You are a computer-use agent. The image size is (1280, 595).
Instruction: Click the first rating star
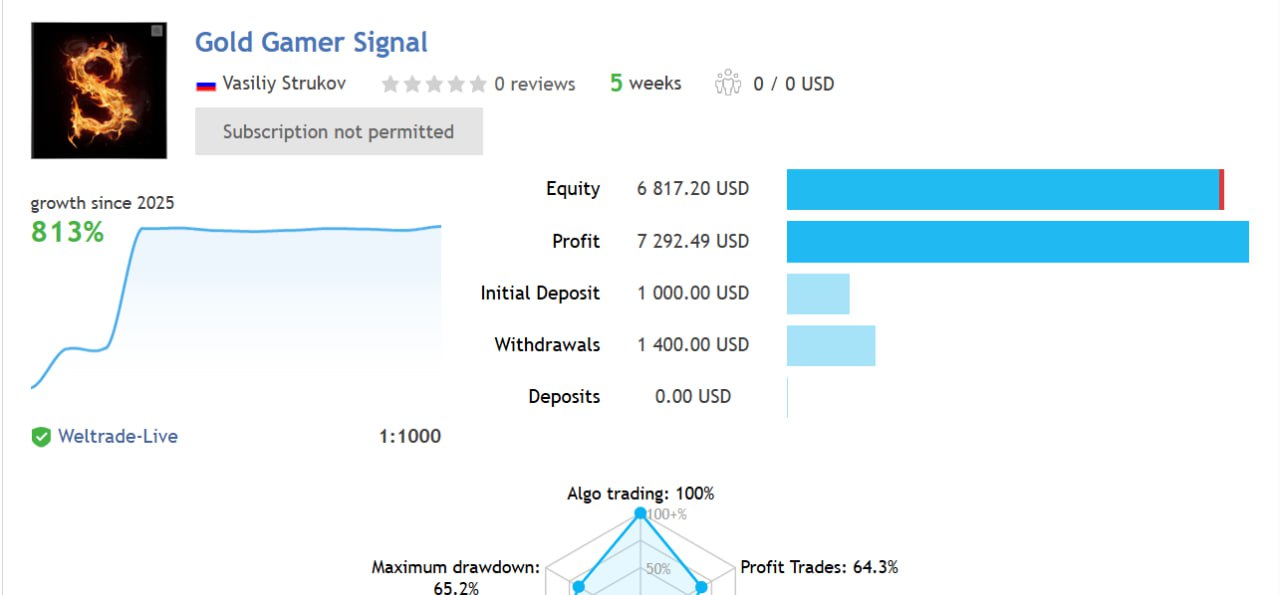tap(390, 85)
